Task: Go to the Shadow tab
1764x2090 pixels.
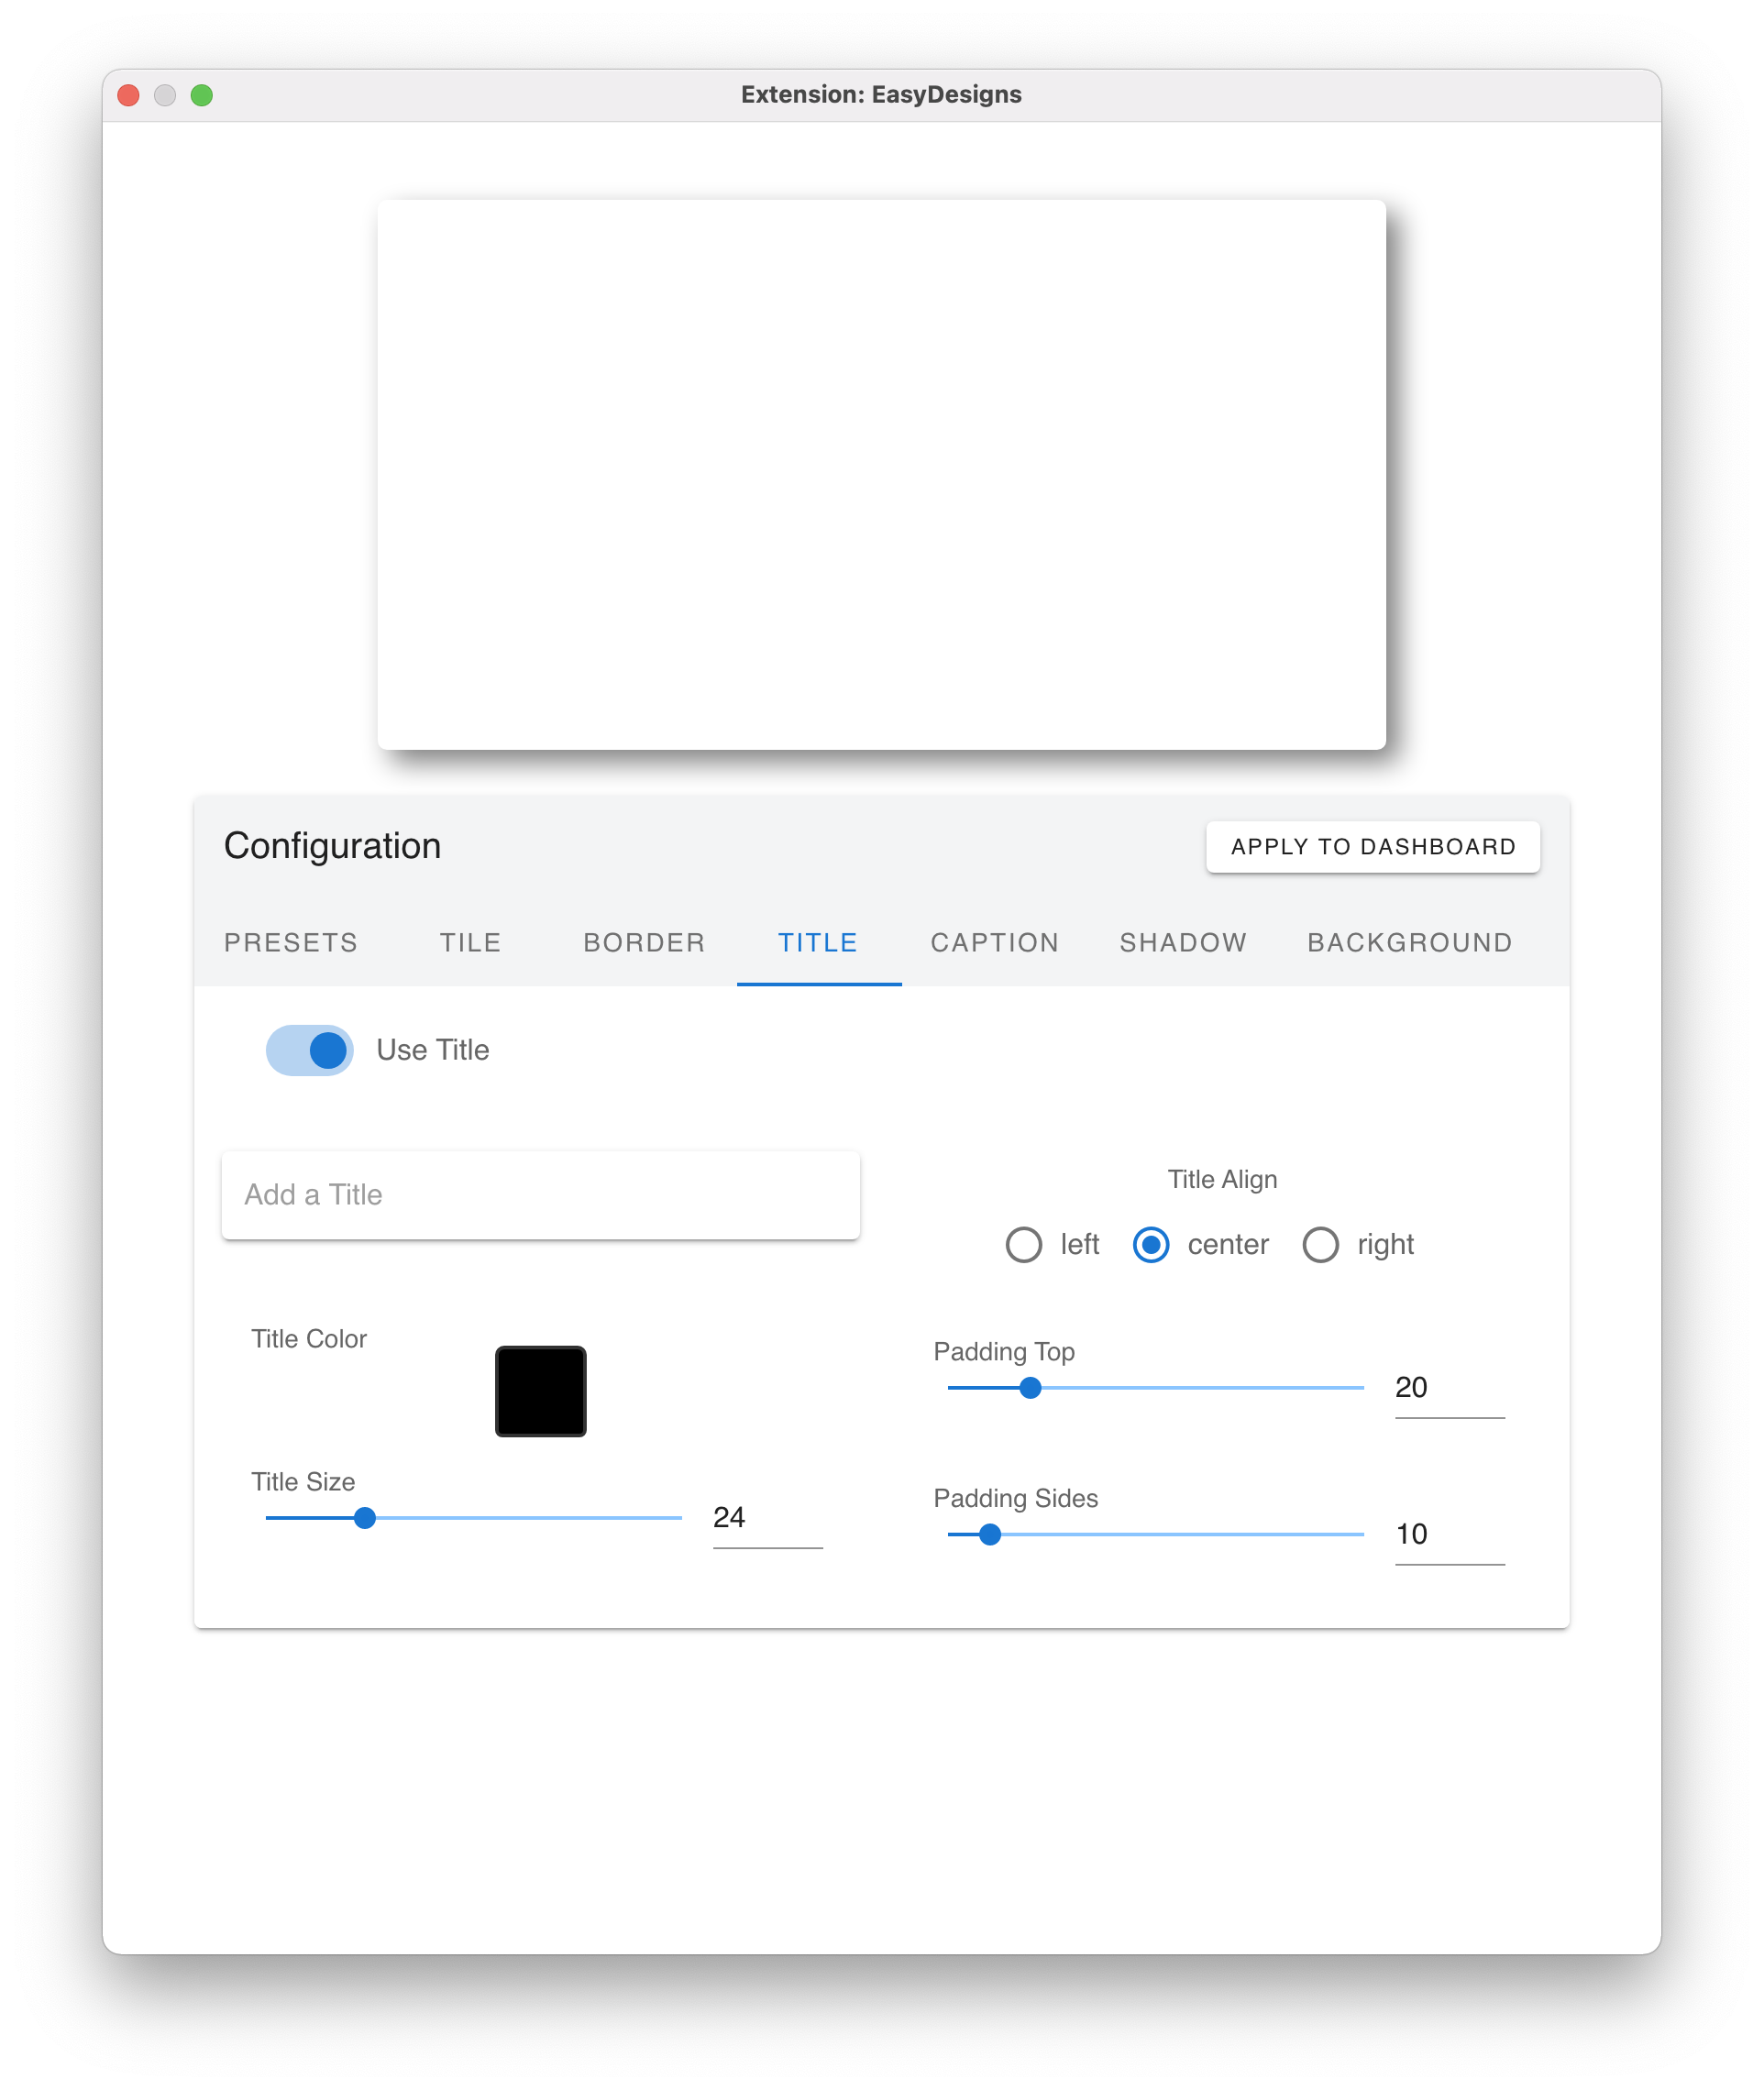Action: tap(1183, 942)
